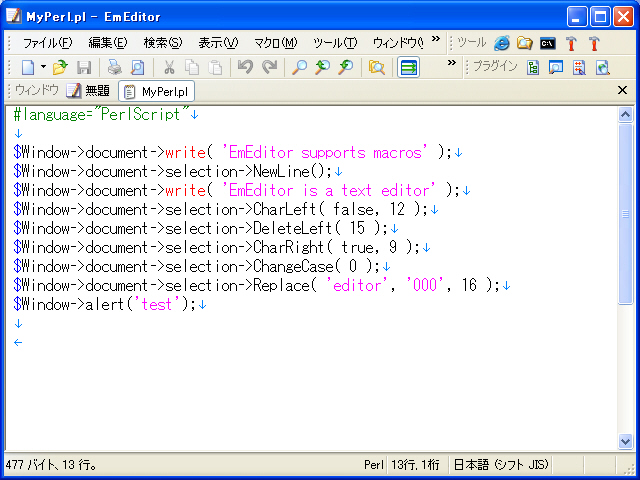
Task: Click the Open folder icon
Action: pyautogui.click(x=60, y=67)
